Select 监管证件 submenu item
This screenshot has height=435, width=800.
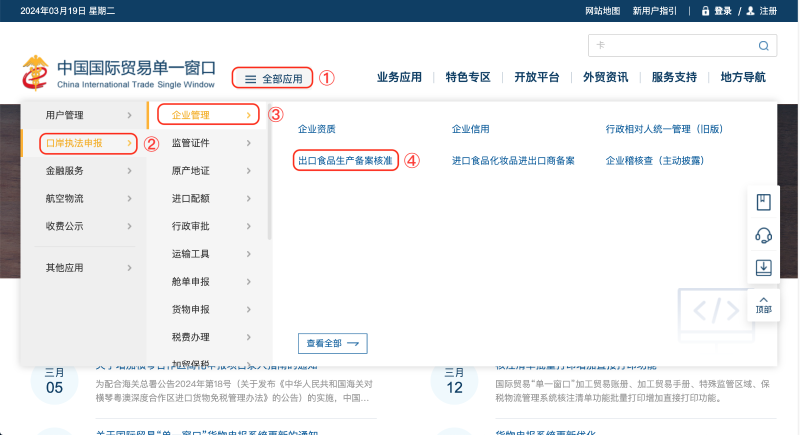coord(208,143)
